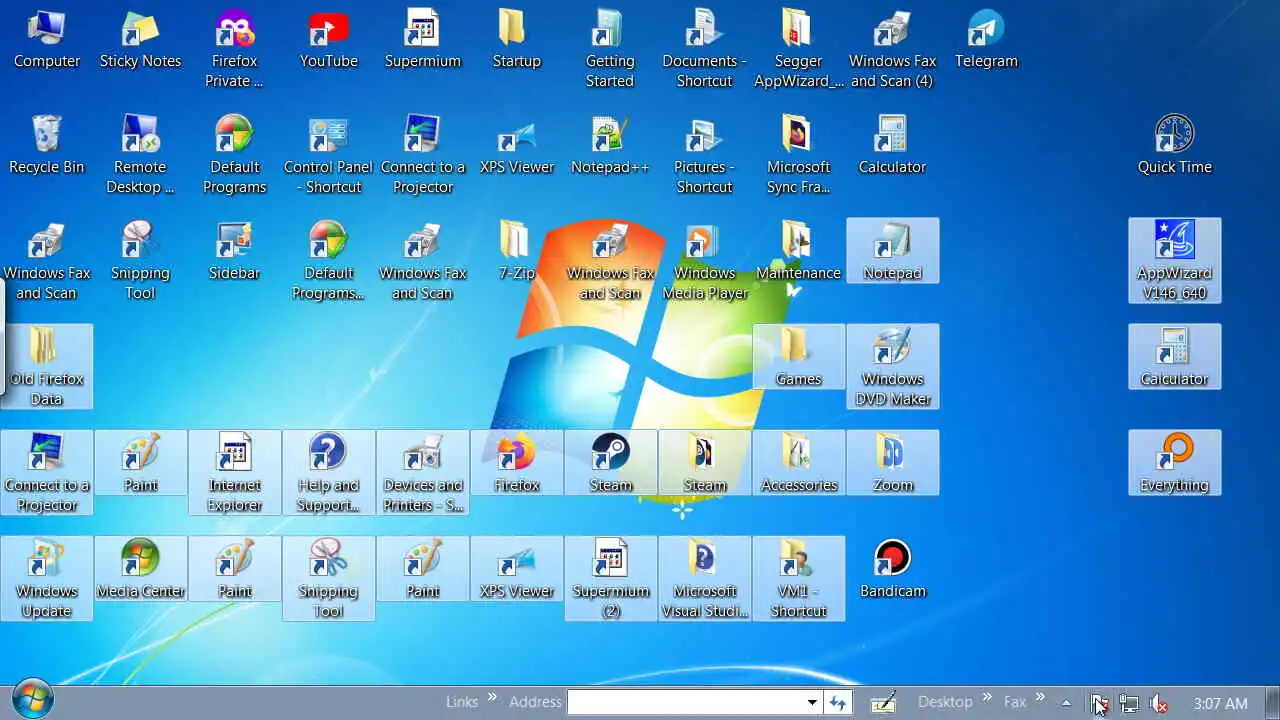
Task: Click the Address bar Go button
Action: [838, 703]
